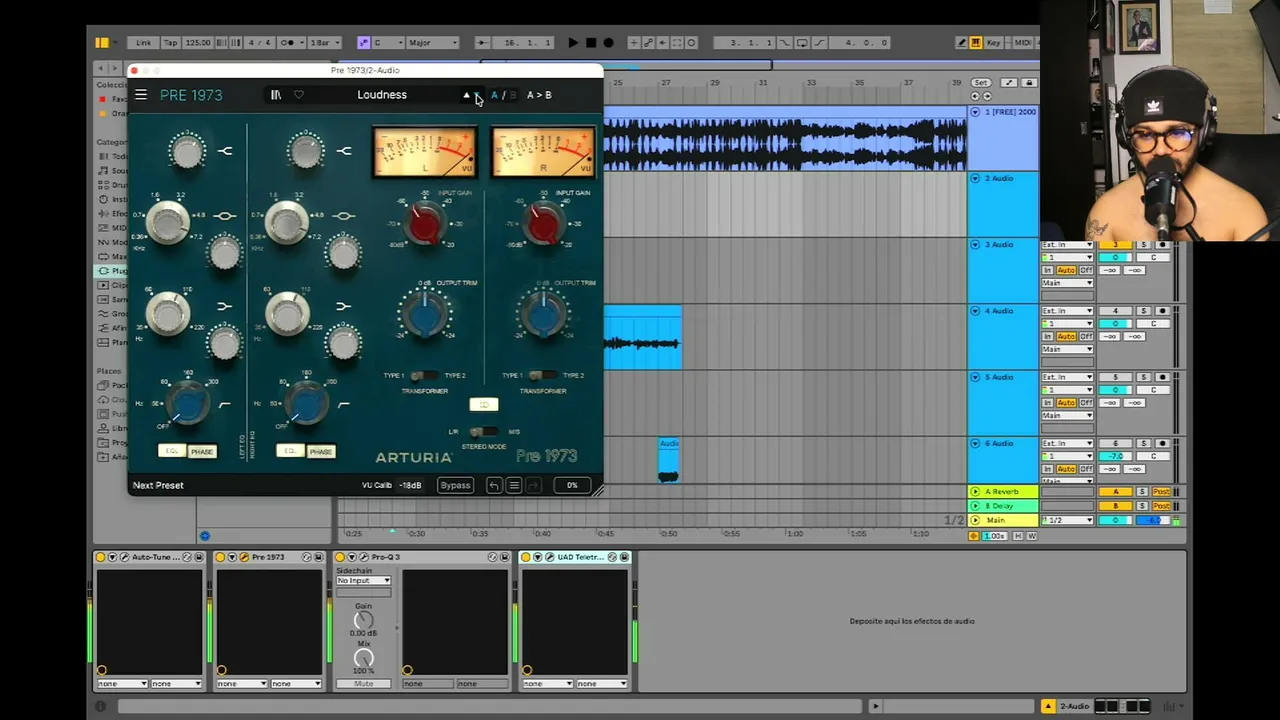1280x720 pixels.
Task: Toggle the left channel EQL button
Action: tap(172, 451)
